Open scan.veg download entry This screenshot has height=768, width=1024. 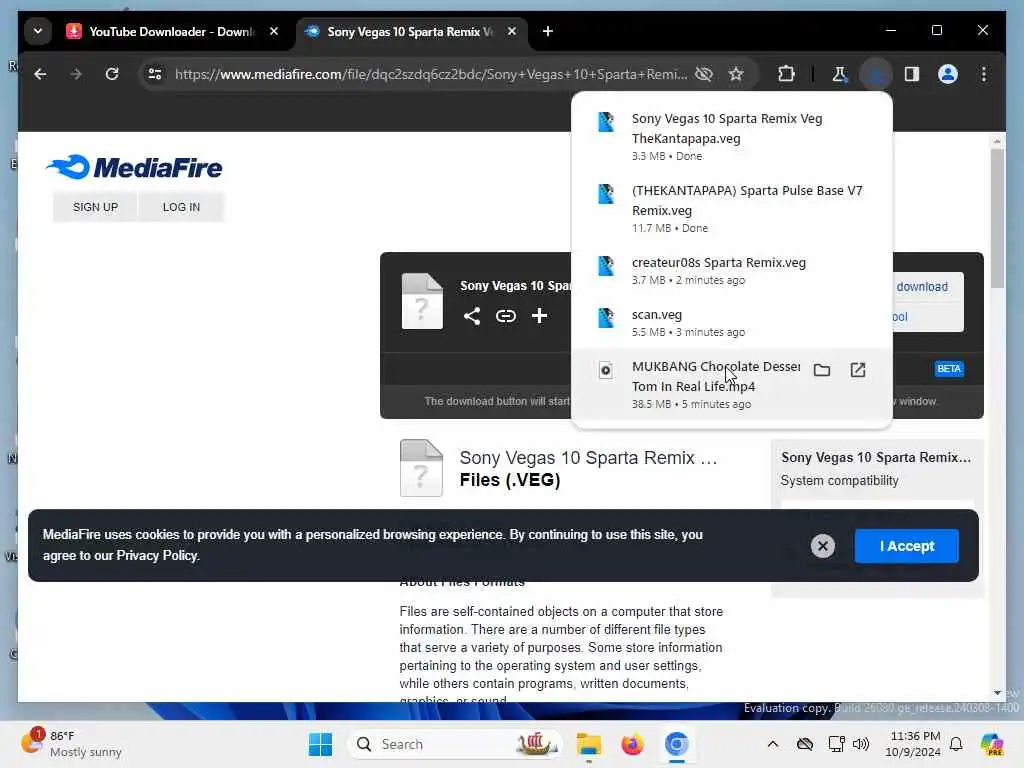coord(731,323)
